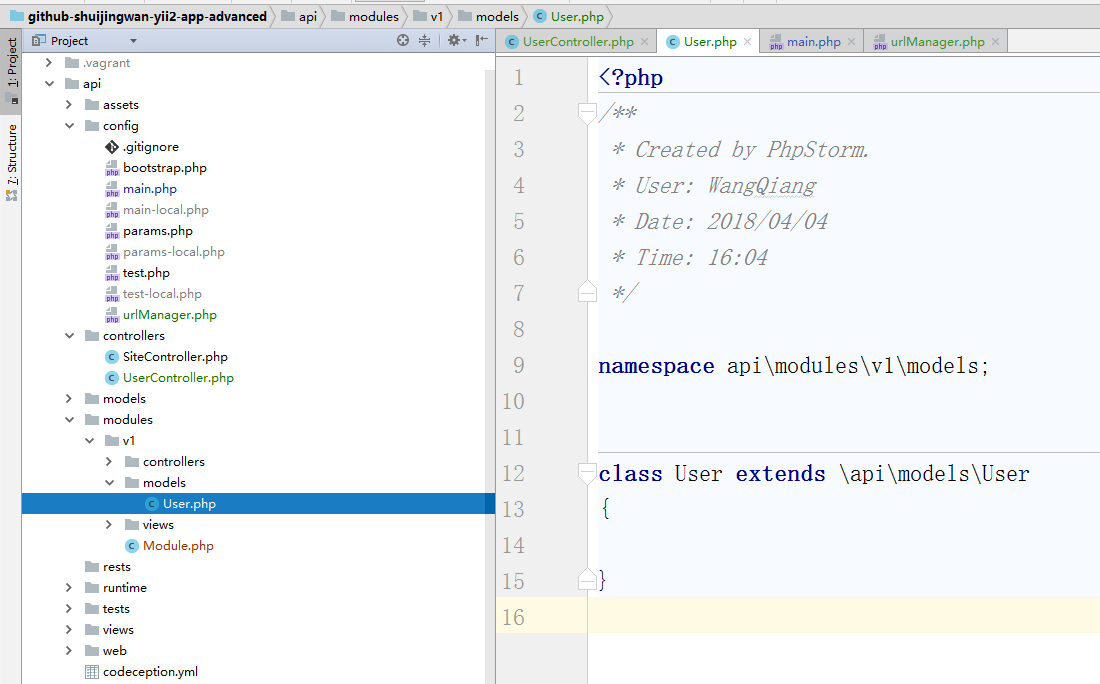This screenshot has height=684, width=1100.
Task: Switch to the UserController.php tab
Action: pos(577,42)
